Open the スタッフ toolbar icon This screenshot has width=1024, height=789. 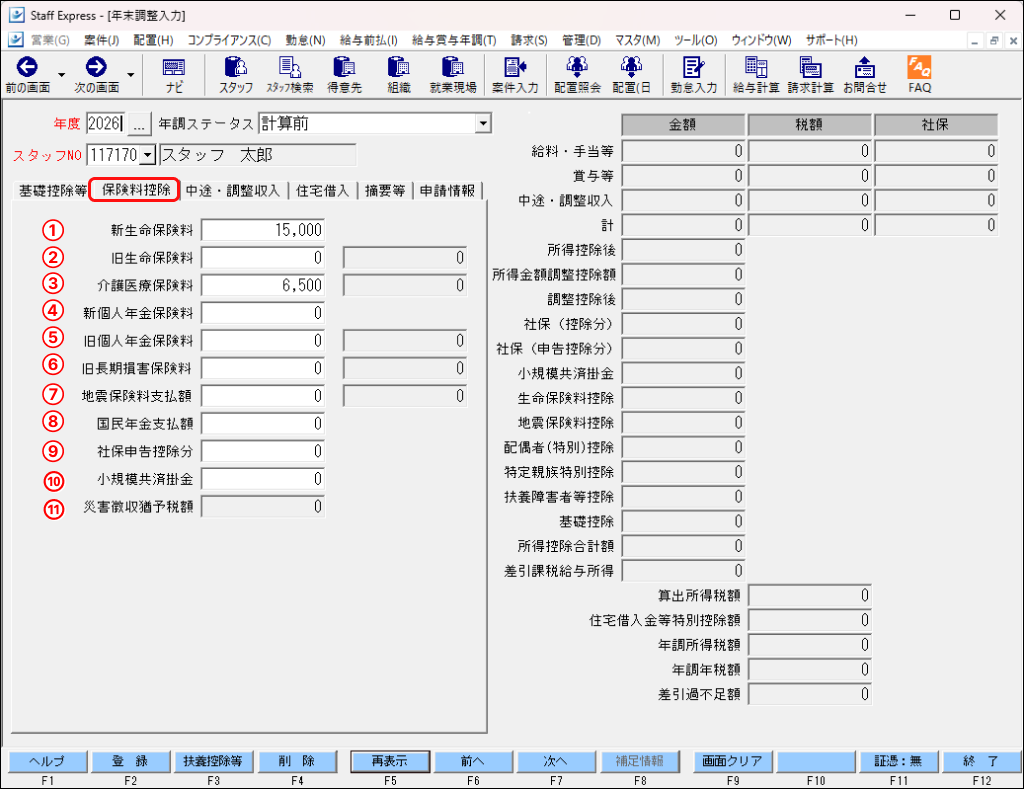(236, 74)
